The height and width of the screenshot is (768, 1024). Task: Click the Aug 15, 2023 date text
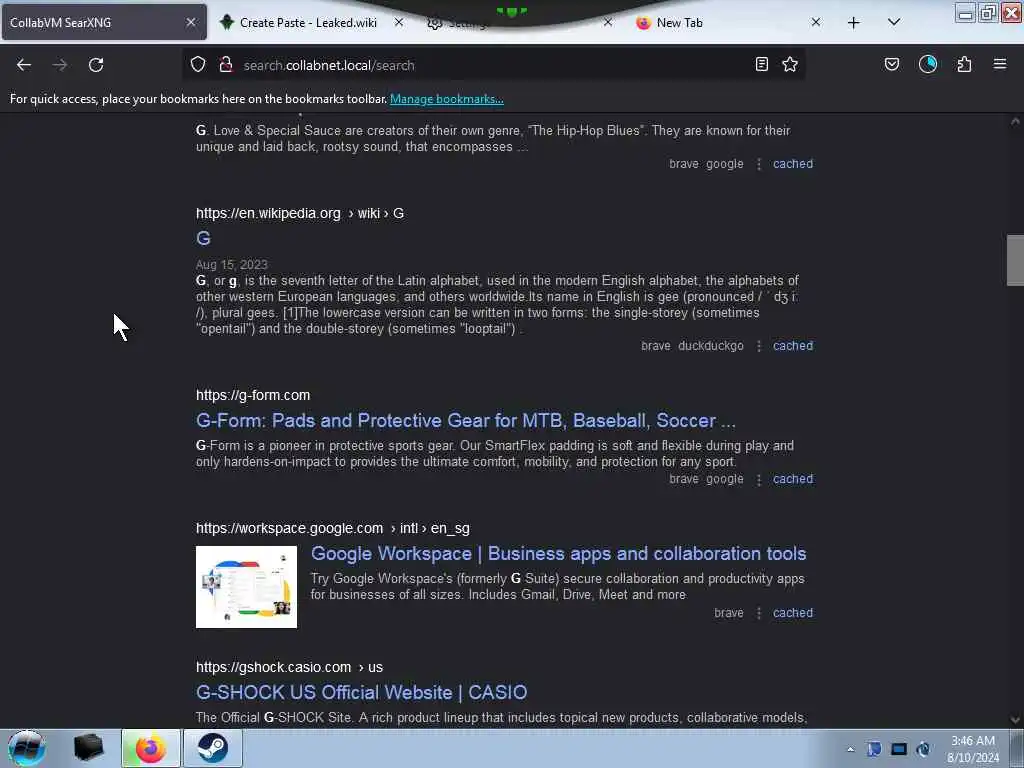coord(232,264)
